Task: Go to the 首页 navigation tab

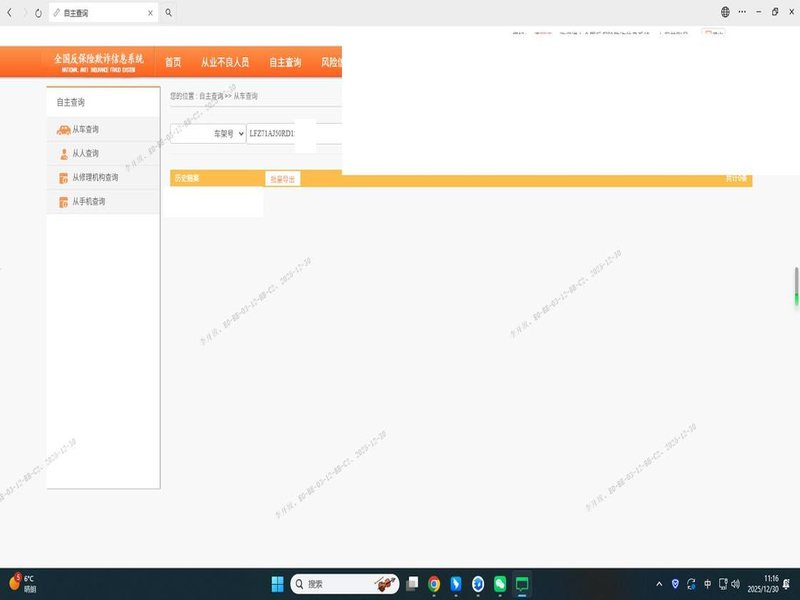Action: [173, 62]
